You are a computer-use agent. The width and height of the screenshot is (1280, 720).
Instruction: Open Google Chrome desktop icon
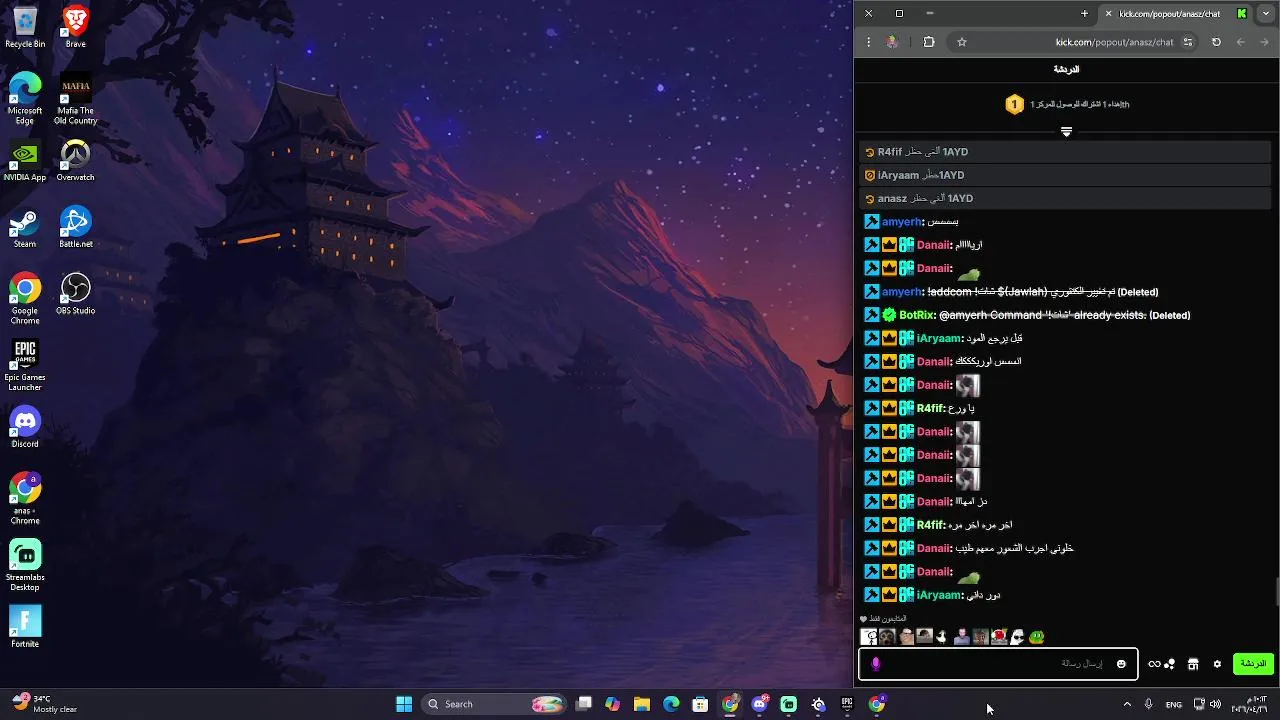click(x=25, y=299)
